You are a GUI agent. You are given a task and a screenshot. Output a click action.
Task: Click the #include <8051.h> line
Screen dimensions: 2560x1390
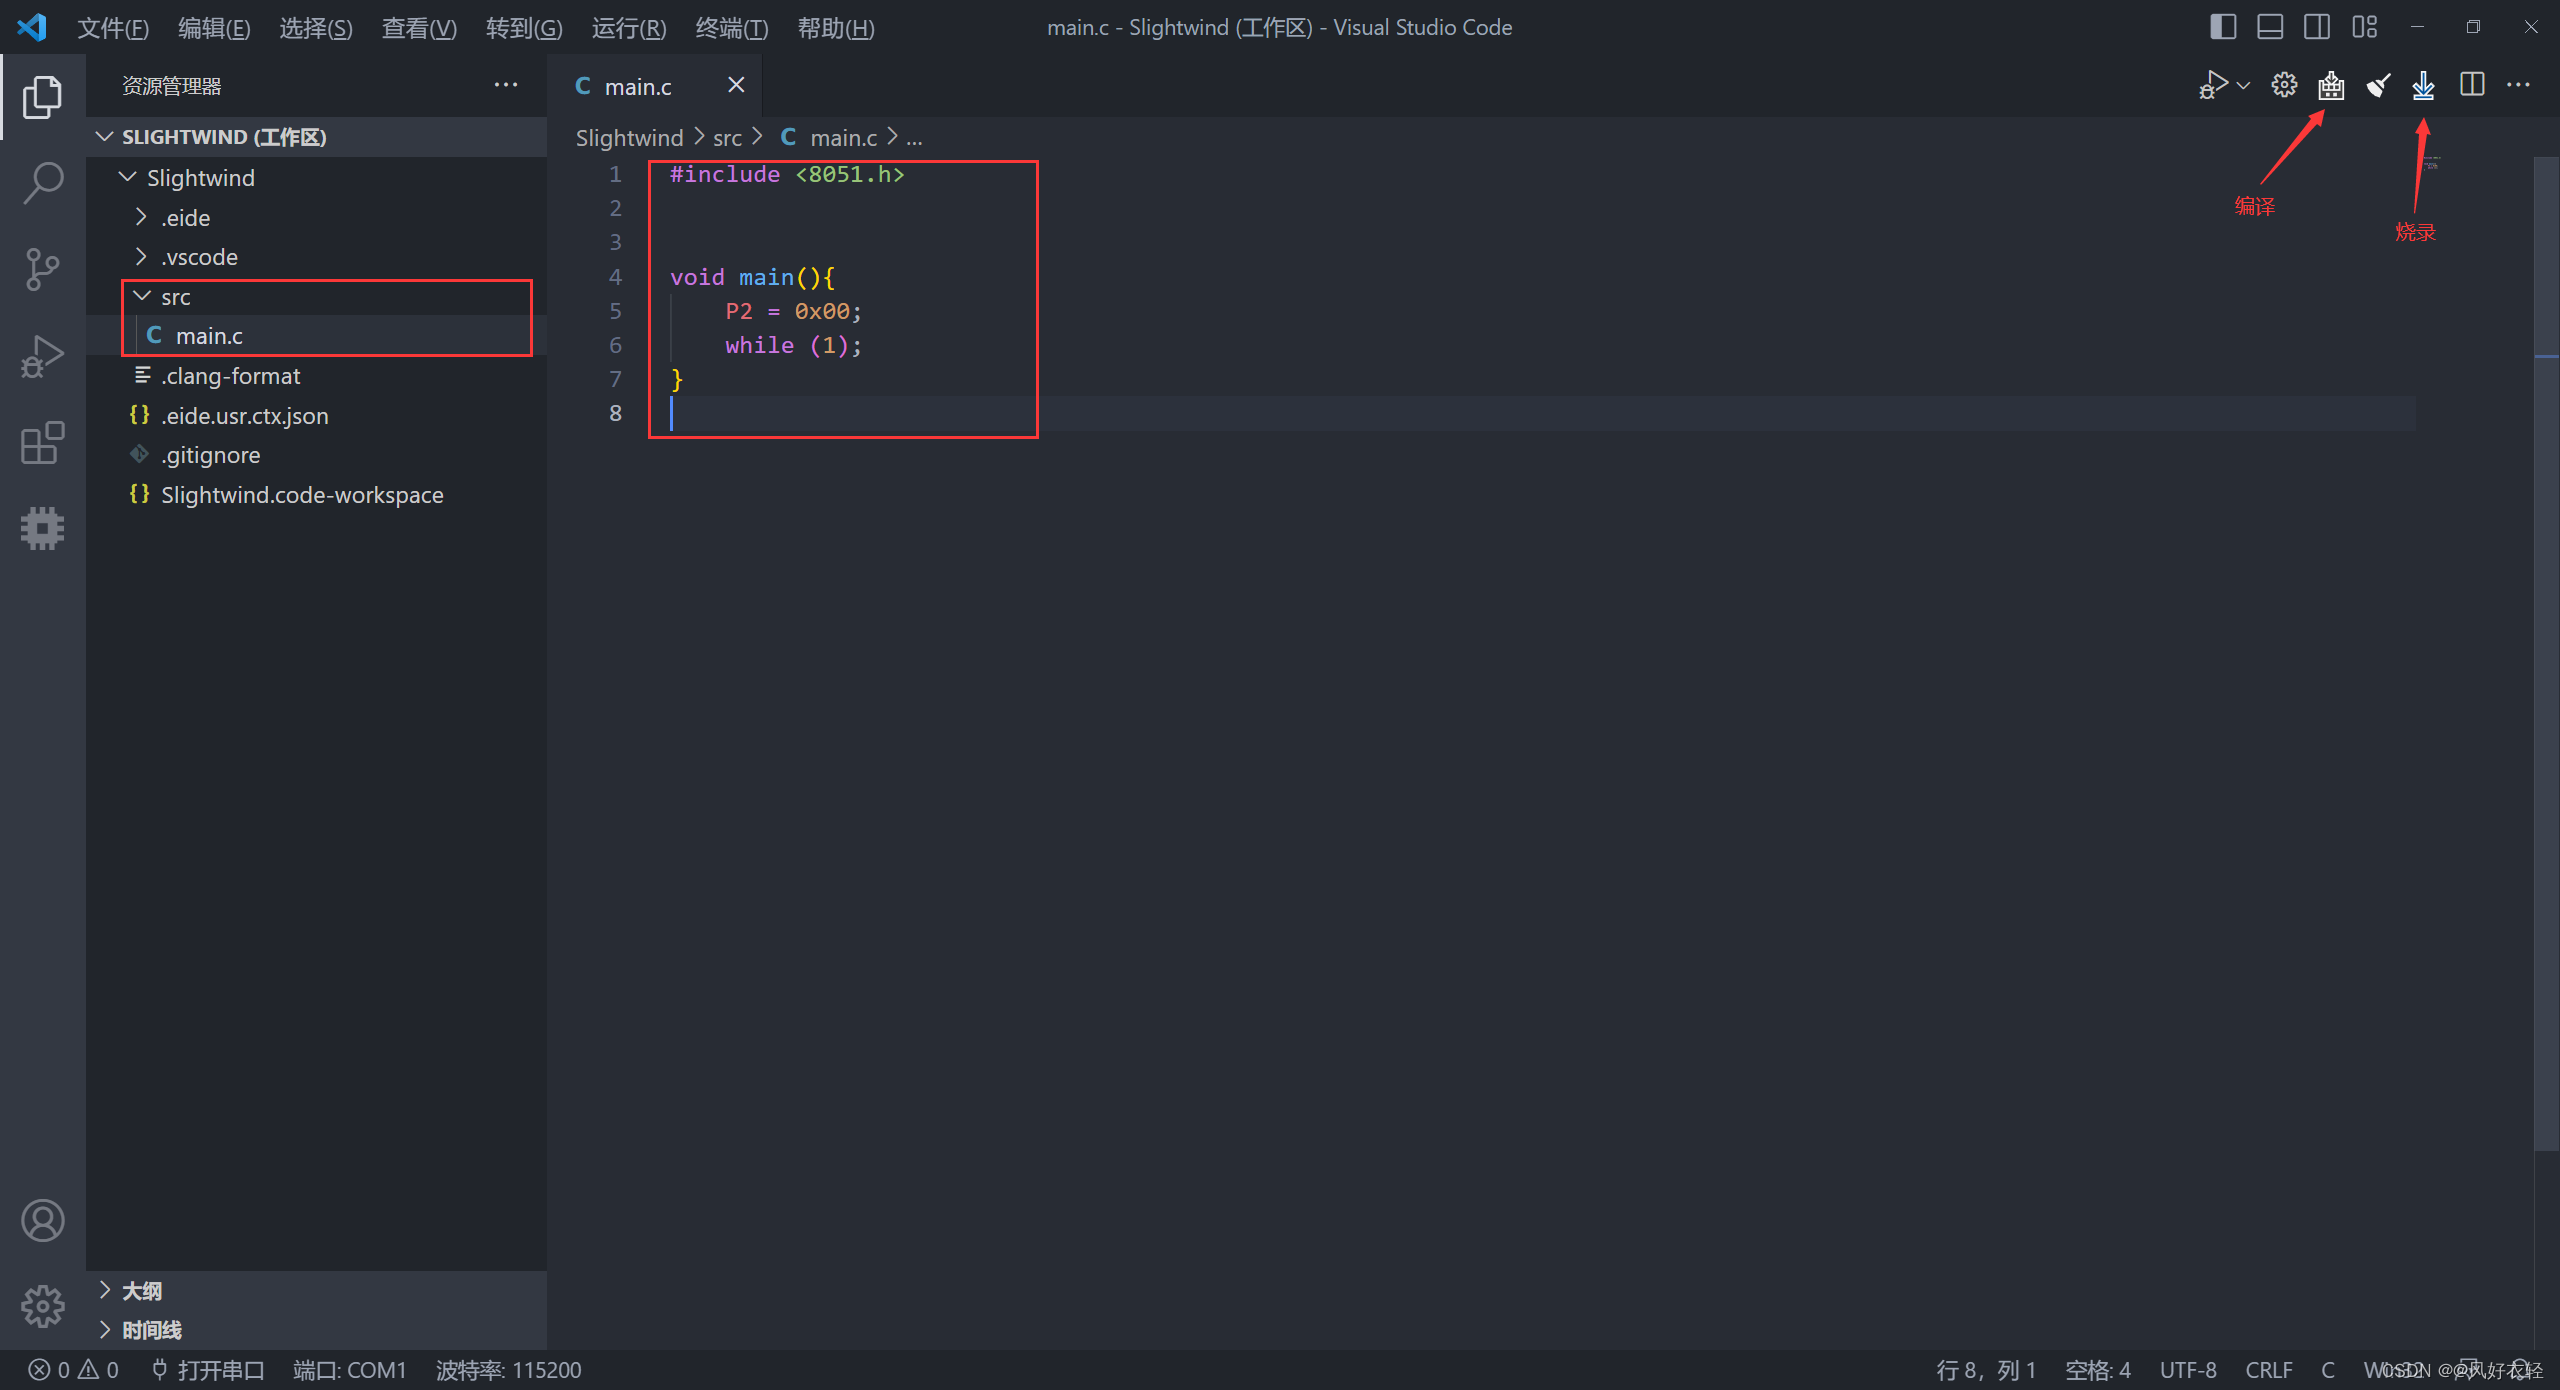point(787,175)
